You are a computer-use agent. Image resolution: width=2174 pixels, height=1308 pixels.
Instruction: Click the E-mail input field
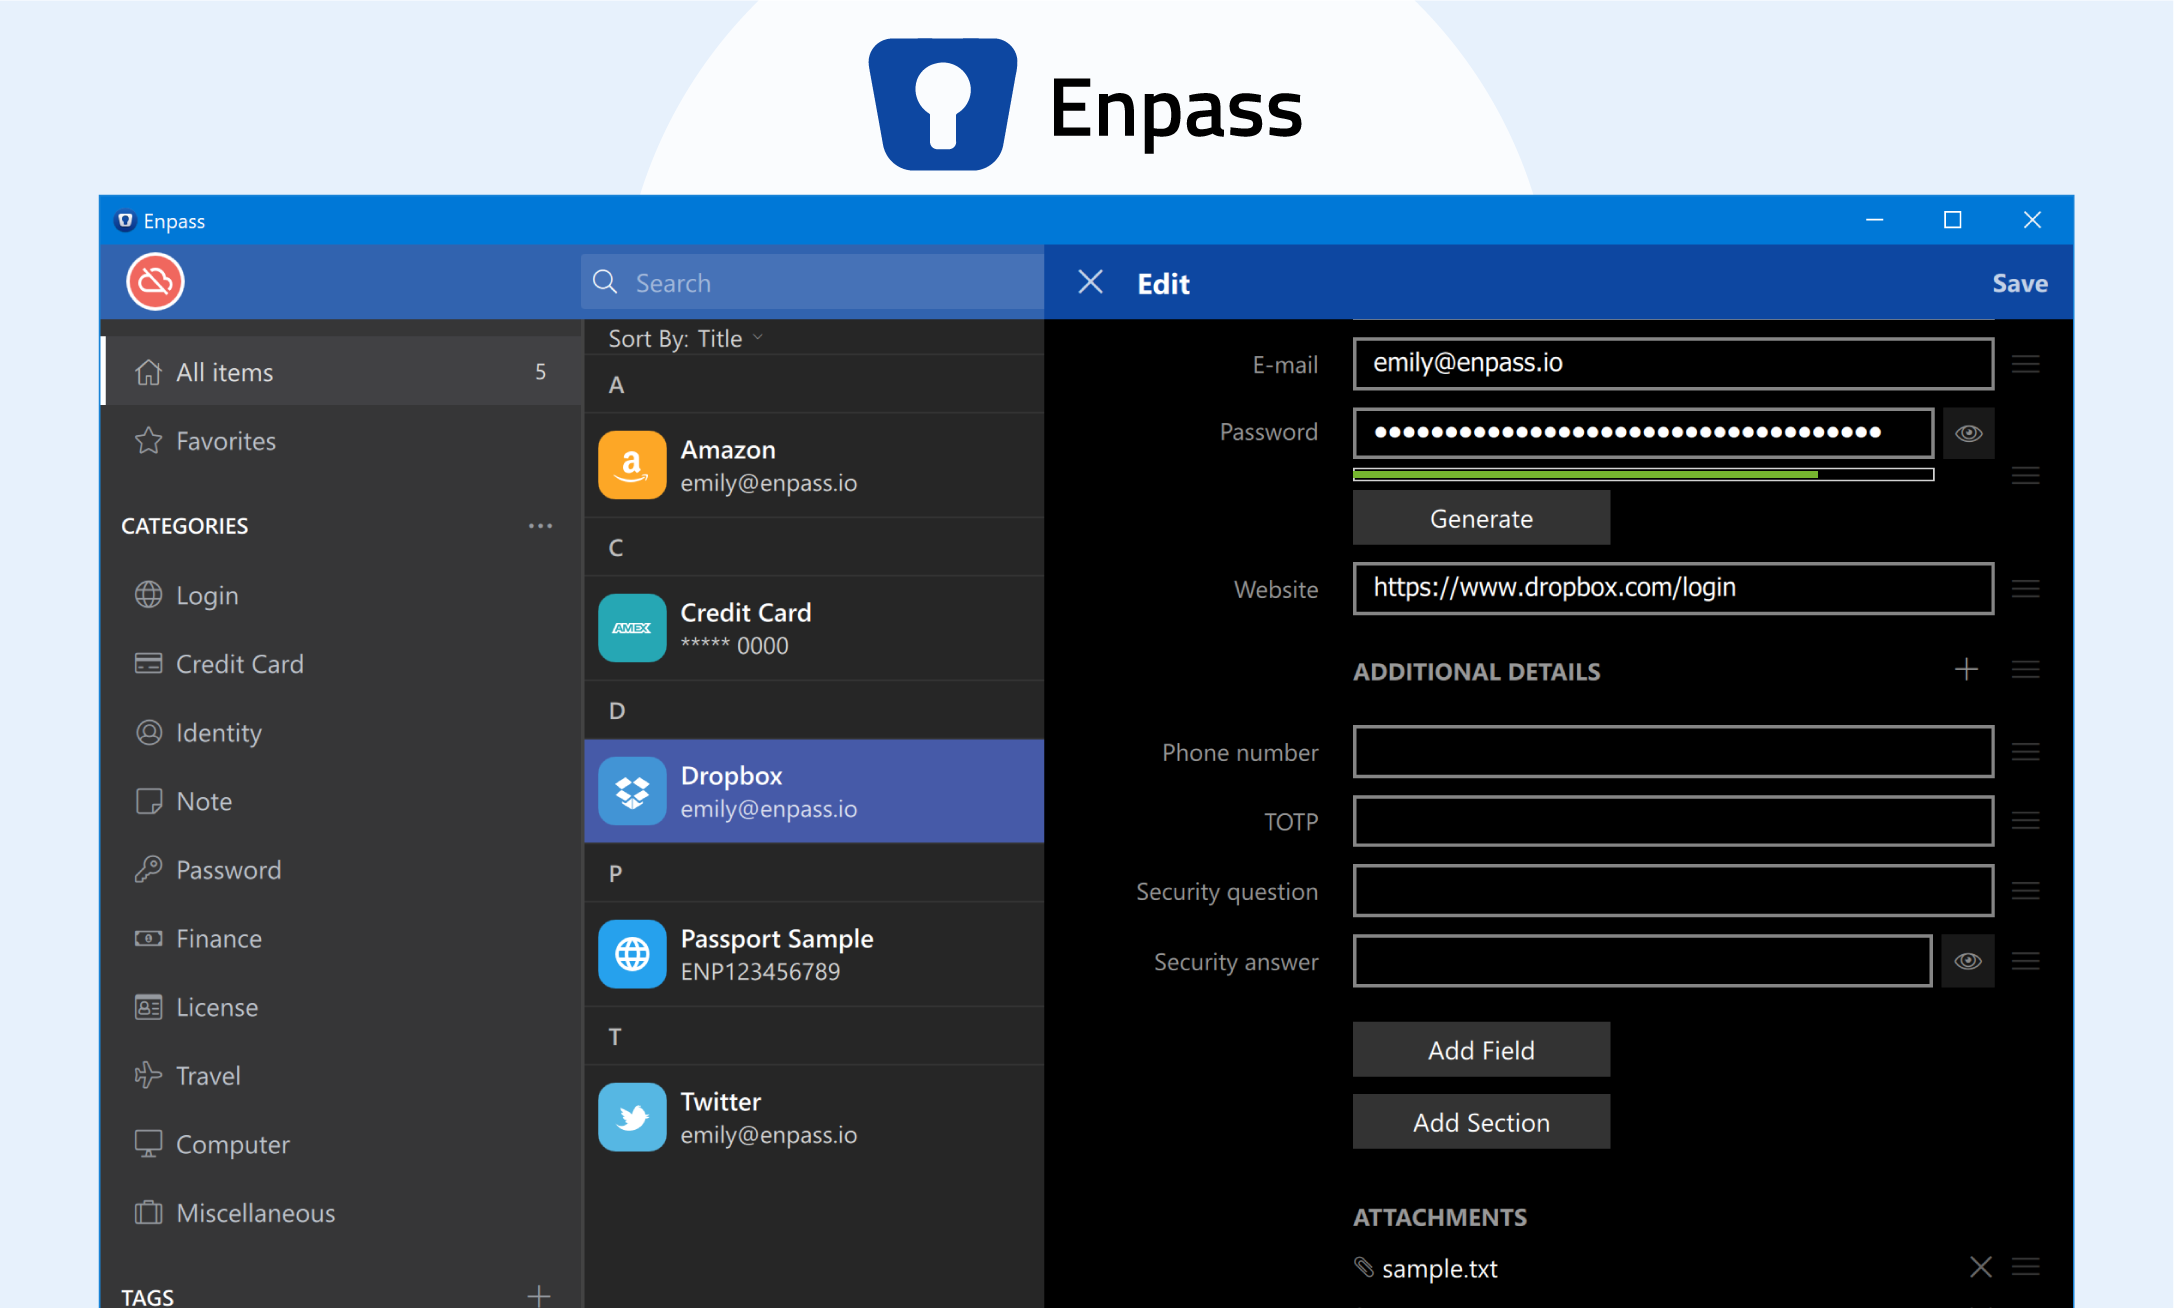1673,364
